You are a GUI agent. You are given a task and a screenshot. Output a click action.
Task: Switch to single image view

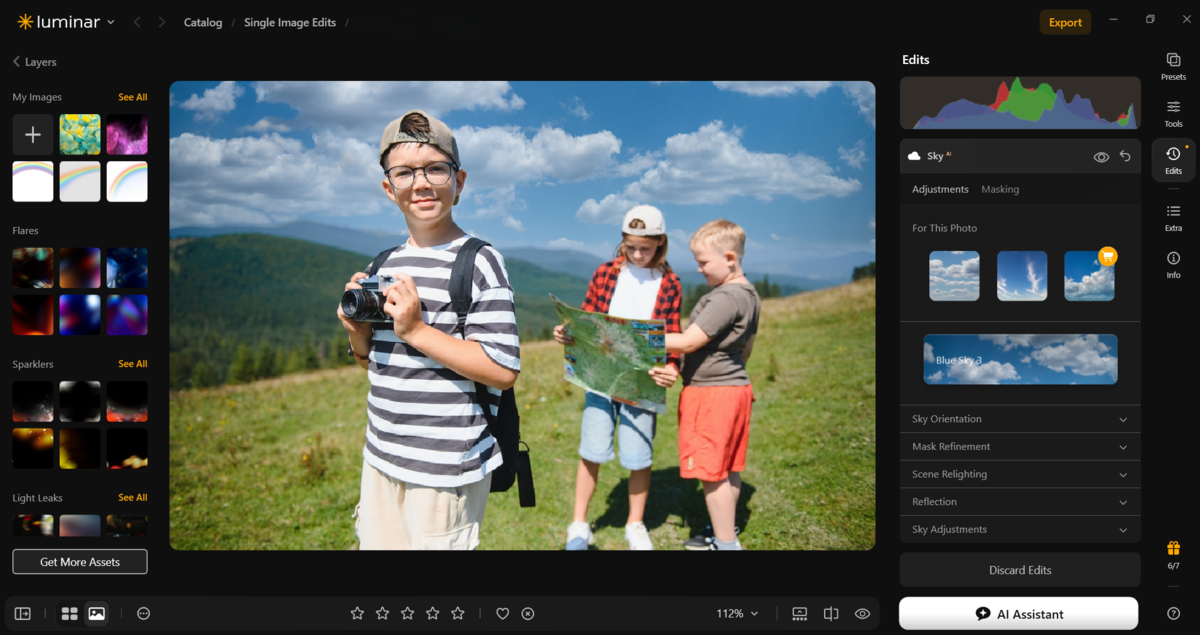coord(96,613)
